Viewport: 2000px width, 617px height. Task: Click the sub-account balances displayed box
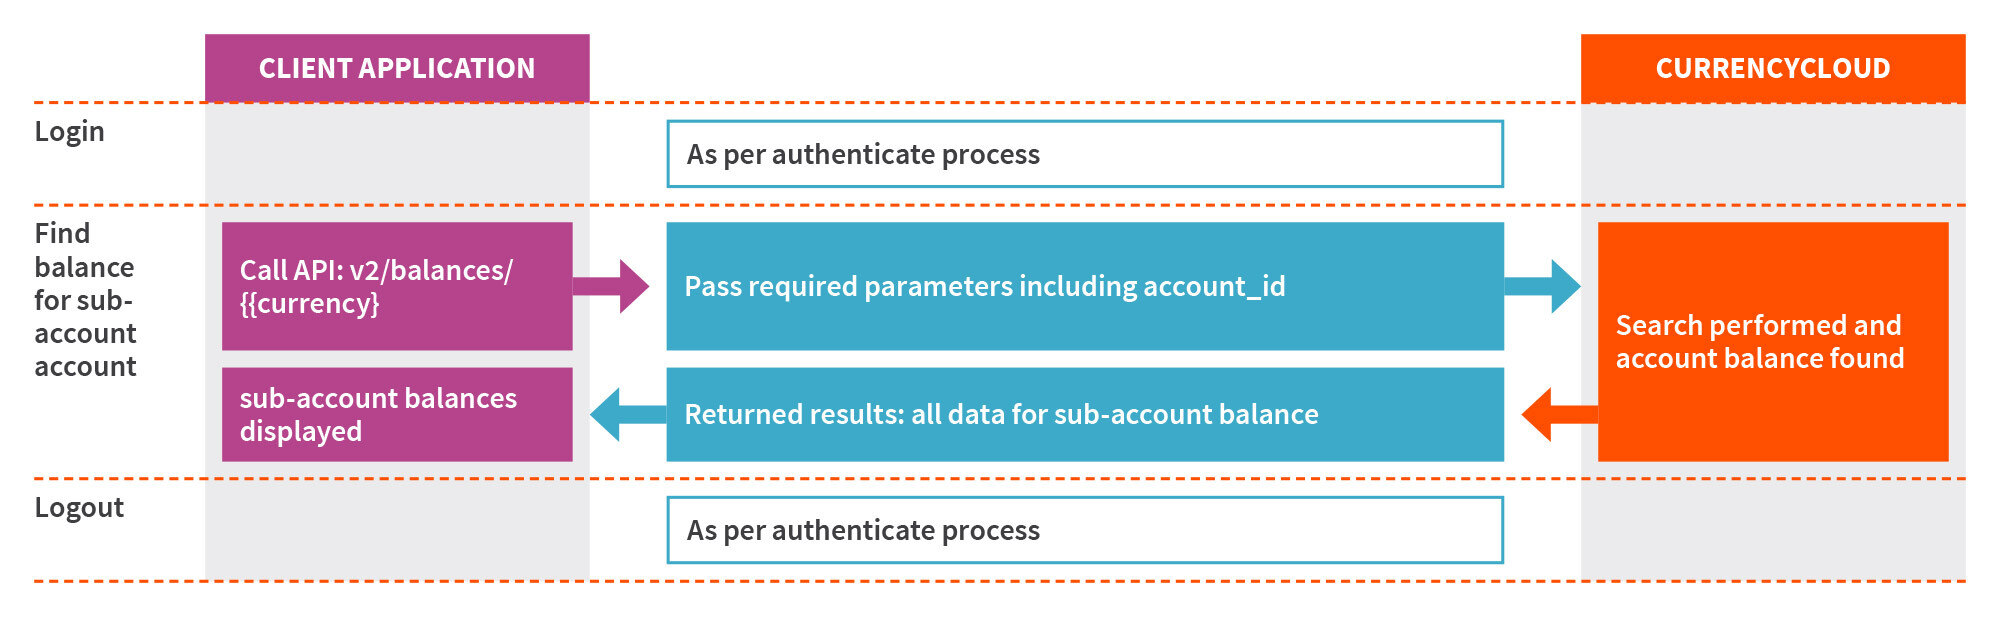click(x=397, y=414)
